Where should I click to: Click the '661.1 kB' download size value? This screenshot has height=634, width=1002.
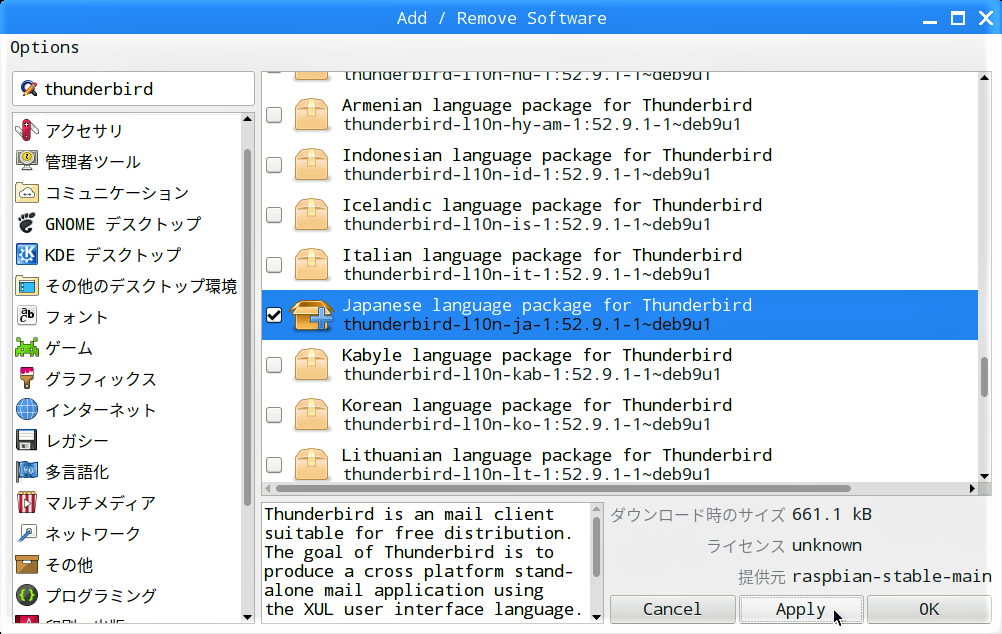pos(832,514)
